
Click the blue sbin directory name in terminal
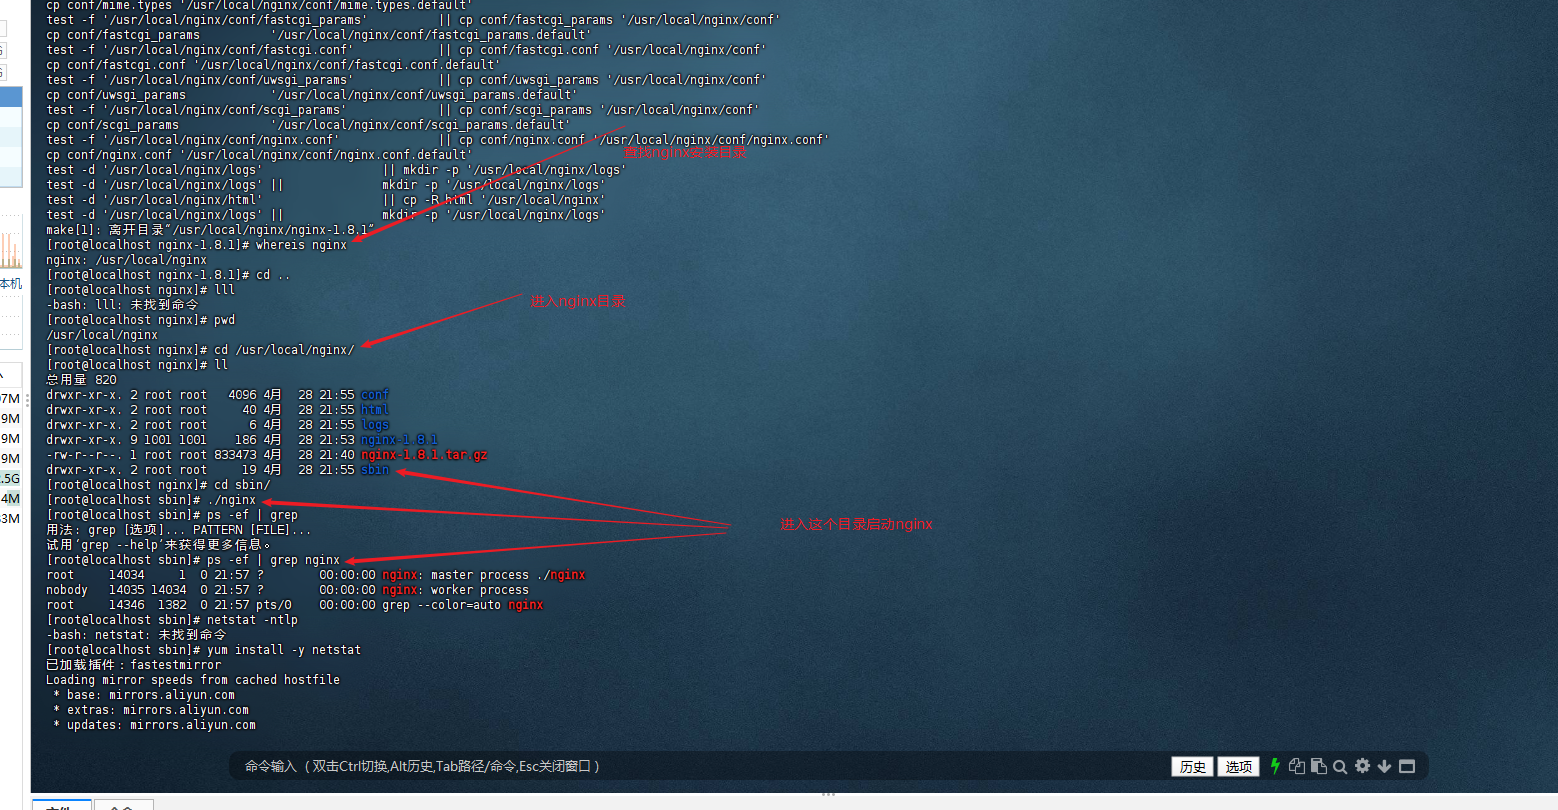tap(374, 469)
